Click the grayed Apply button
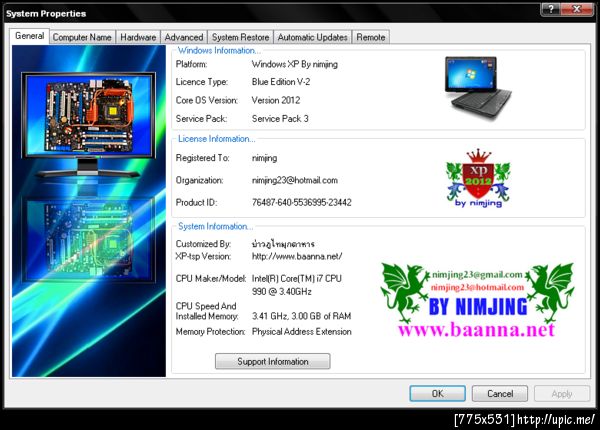The height and width of the screenshot is (430, 600). point(562,393)
